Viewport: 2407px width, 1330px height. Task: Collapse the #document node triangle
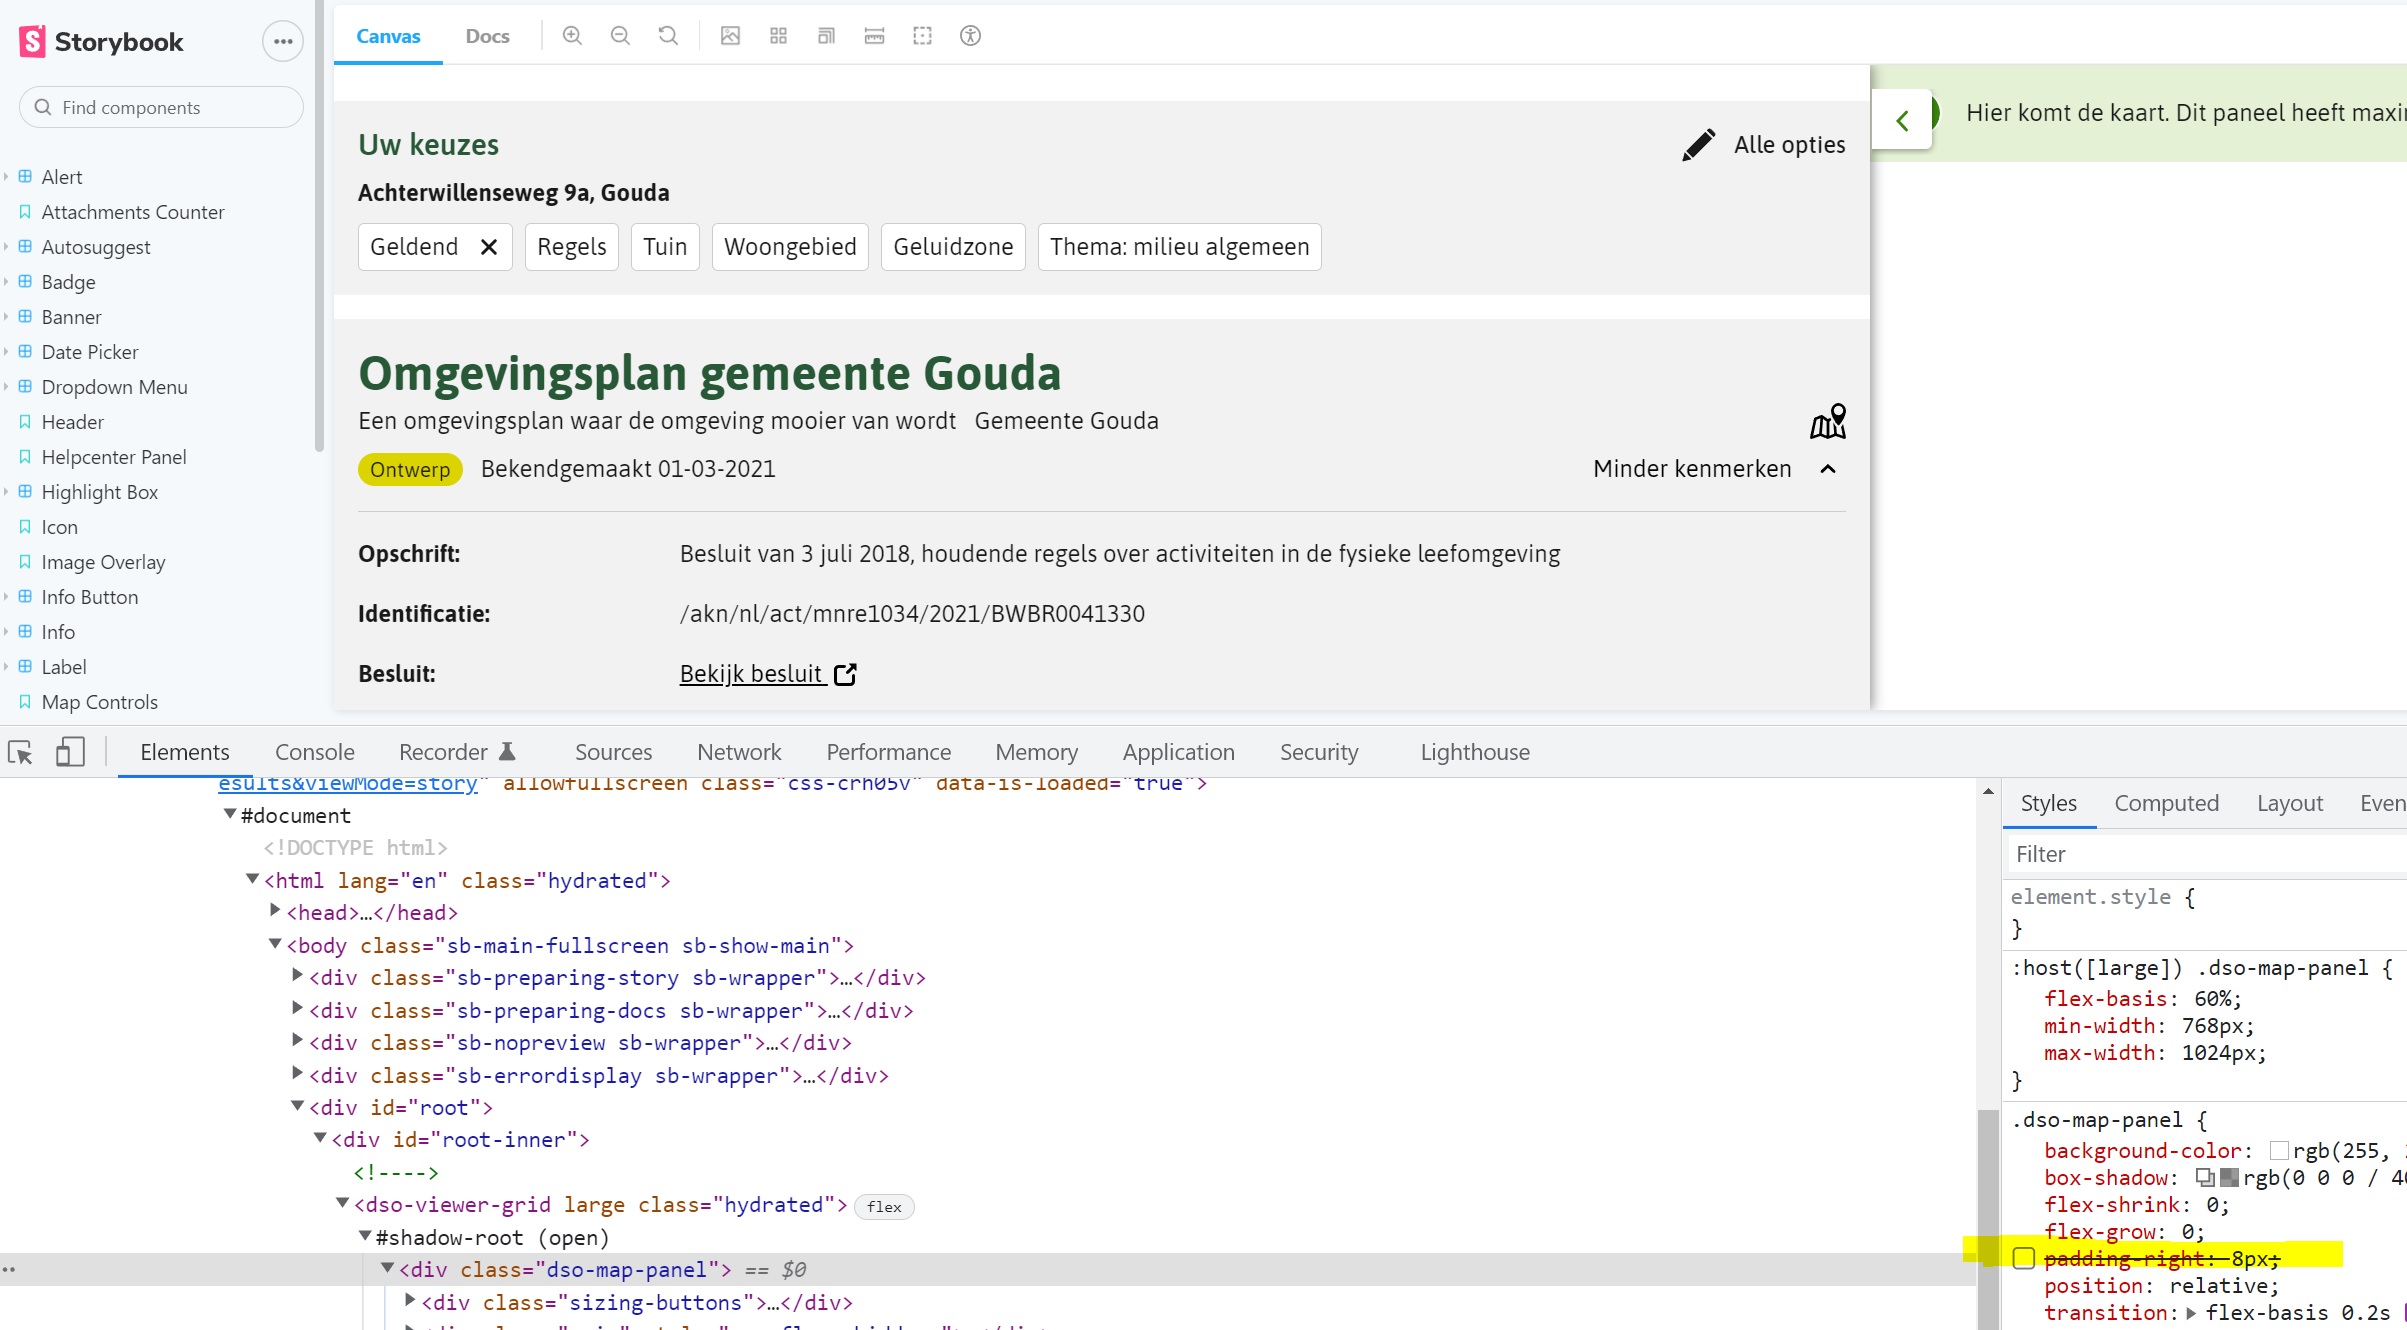tap(230, 814)
